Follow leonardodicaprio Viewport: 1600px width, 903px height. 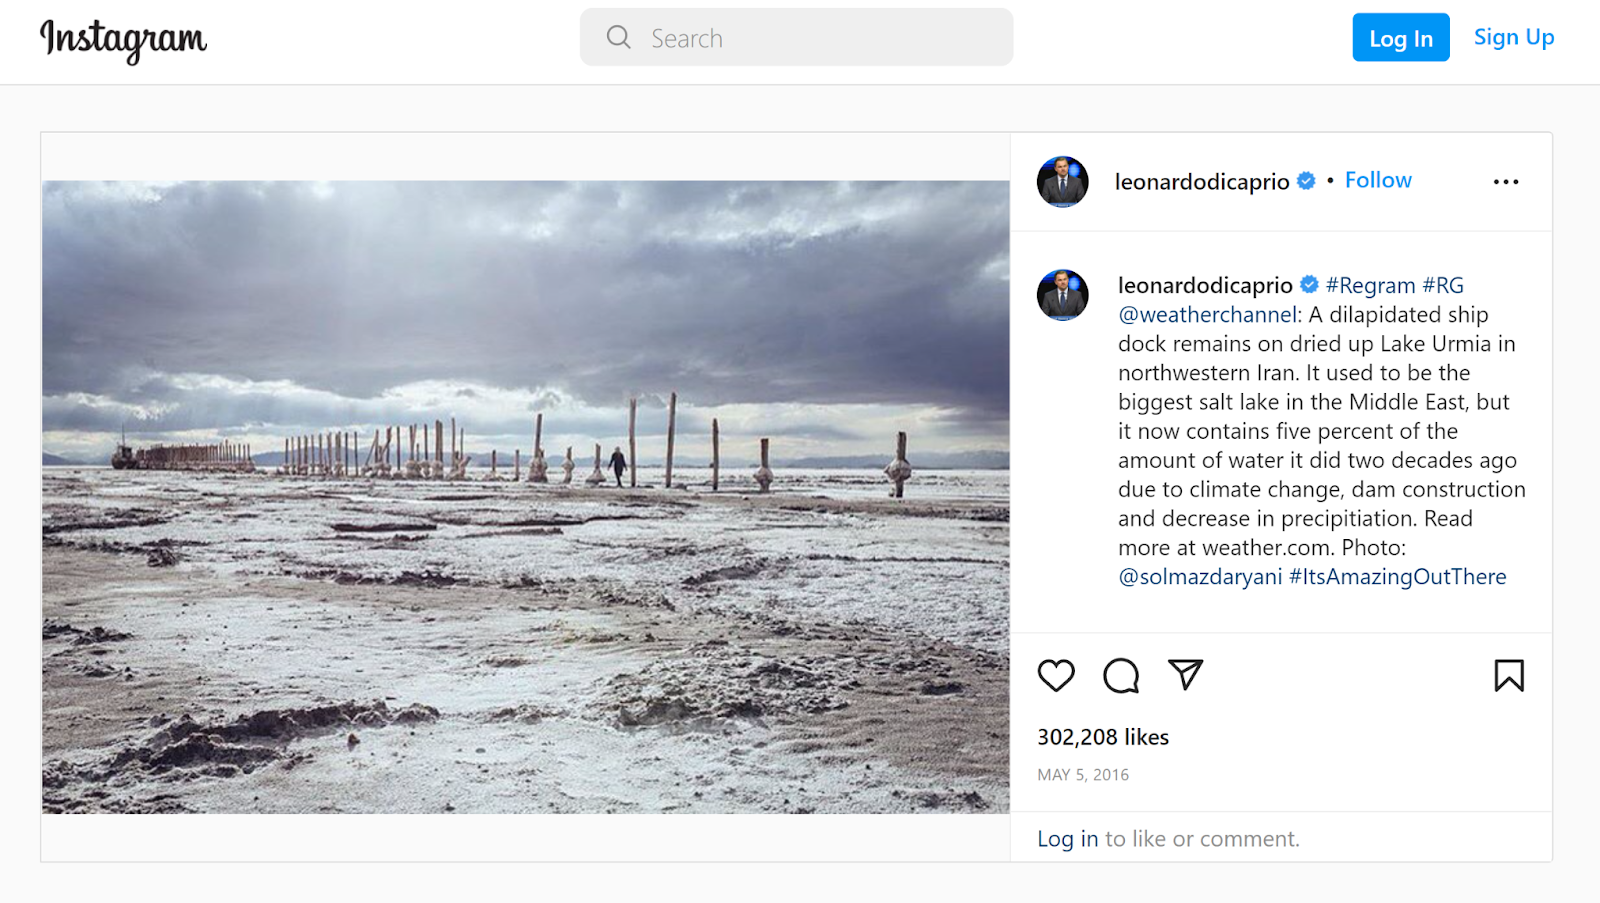click(1377, 181)
